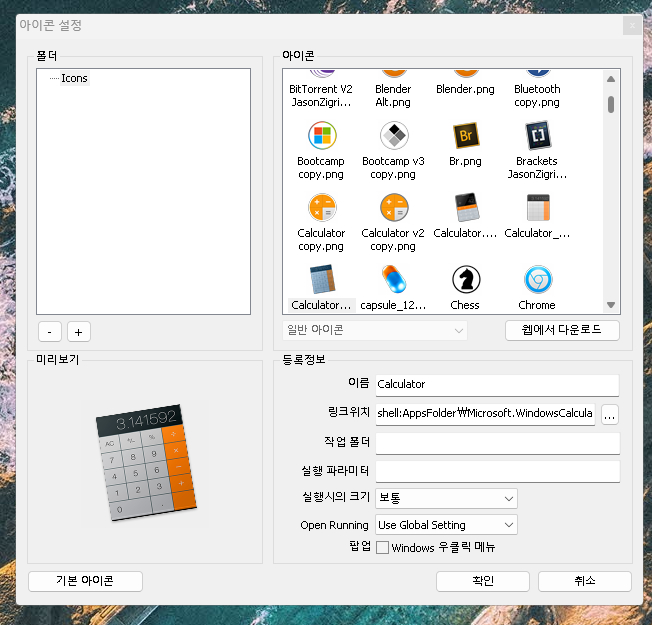The width and height of the screenshot is (652, 625).
Task: Click the 확인 button
Action: [483, 581]
